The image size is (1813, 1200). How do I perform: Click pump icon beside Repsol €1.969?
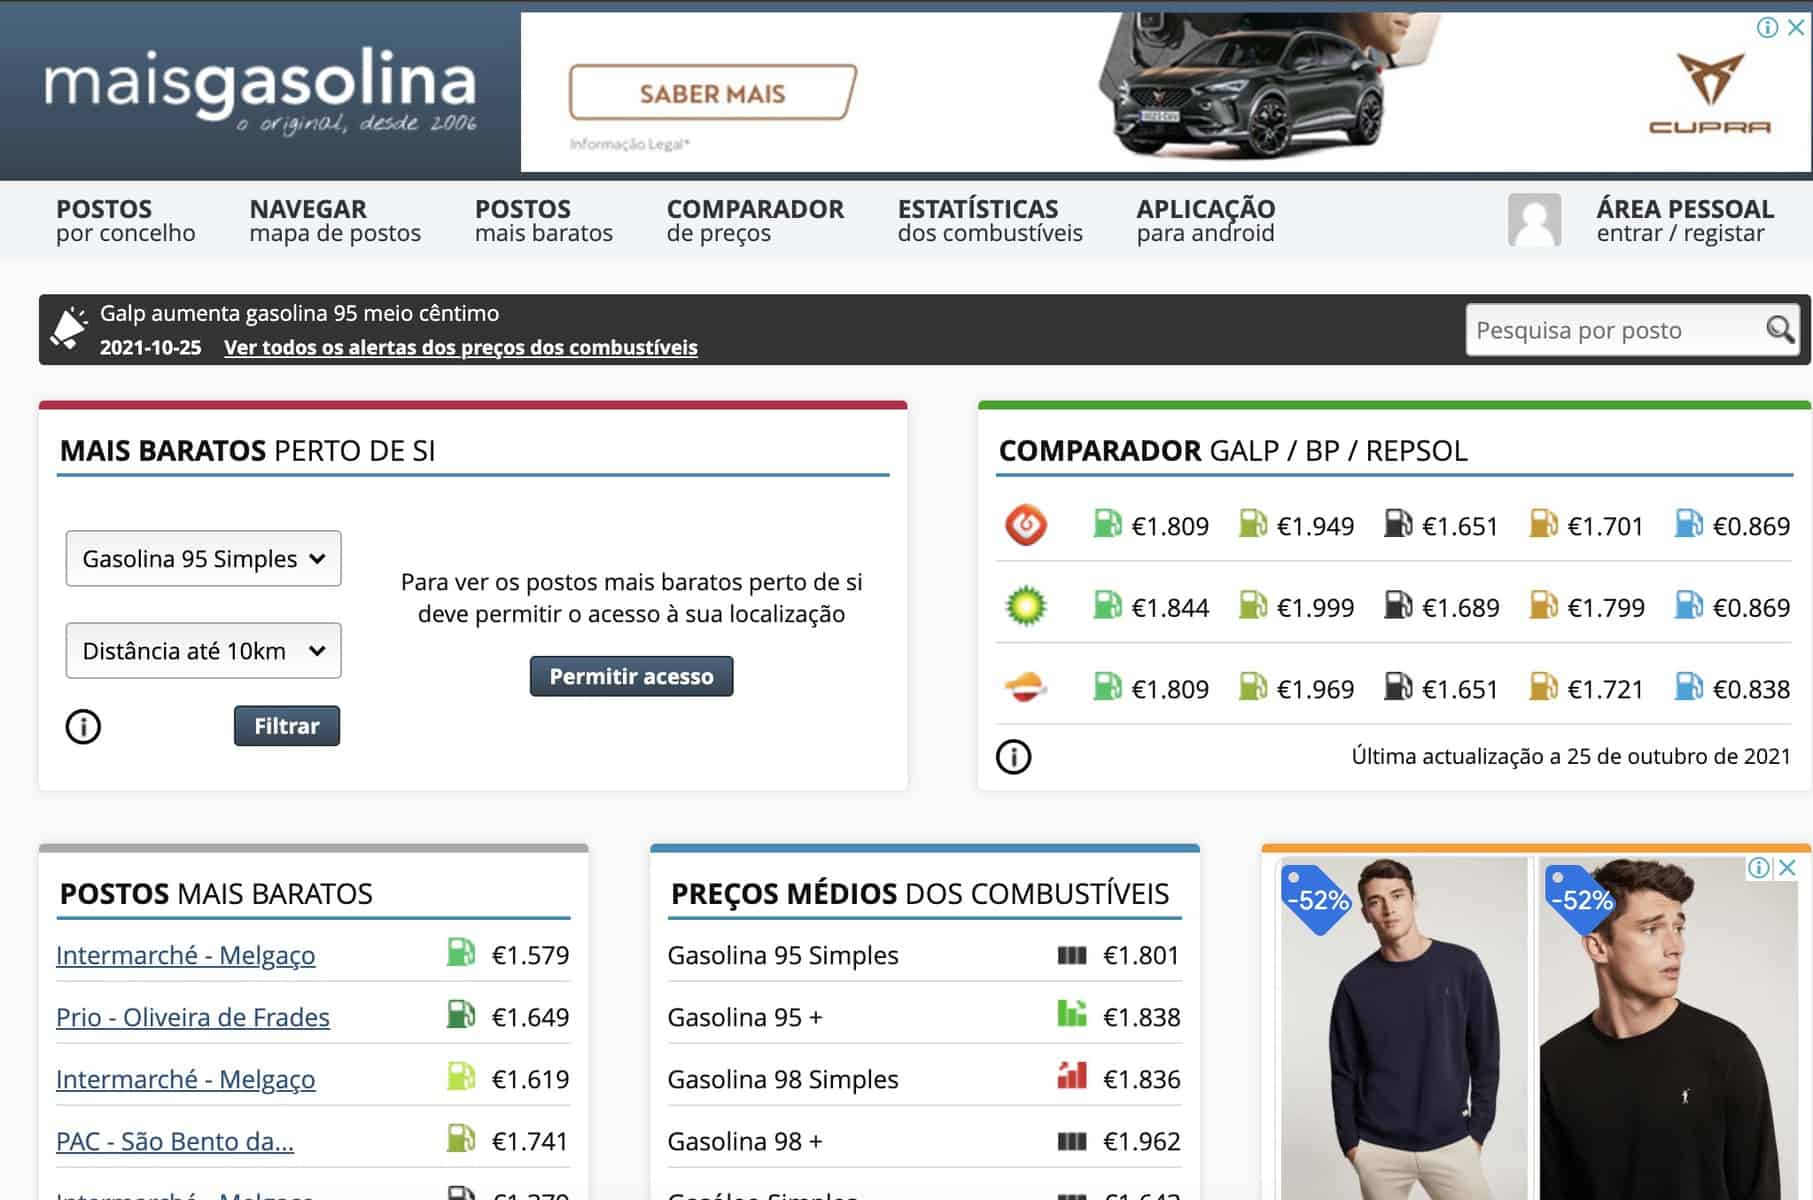tap(1252, 687)
